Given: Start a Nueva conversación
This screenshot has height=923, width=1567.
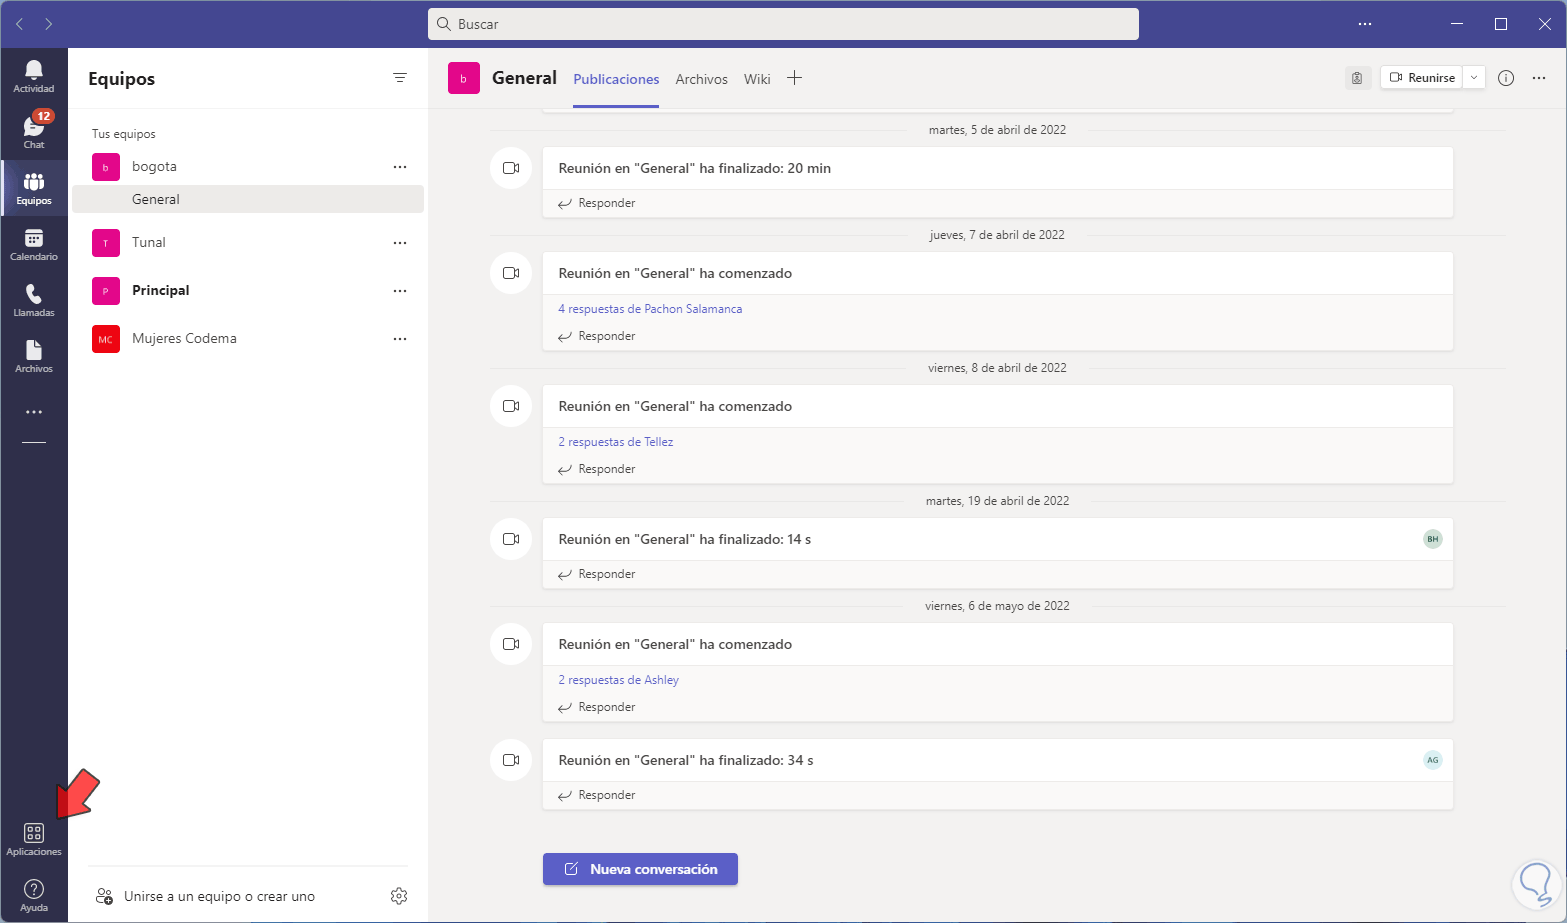Looking at the screenshot, I should [640, 869].
